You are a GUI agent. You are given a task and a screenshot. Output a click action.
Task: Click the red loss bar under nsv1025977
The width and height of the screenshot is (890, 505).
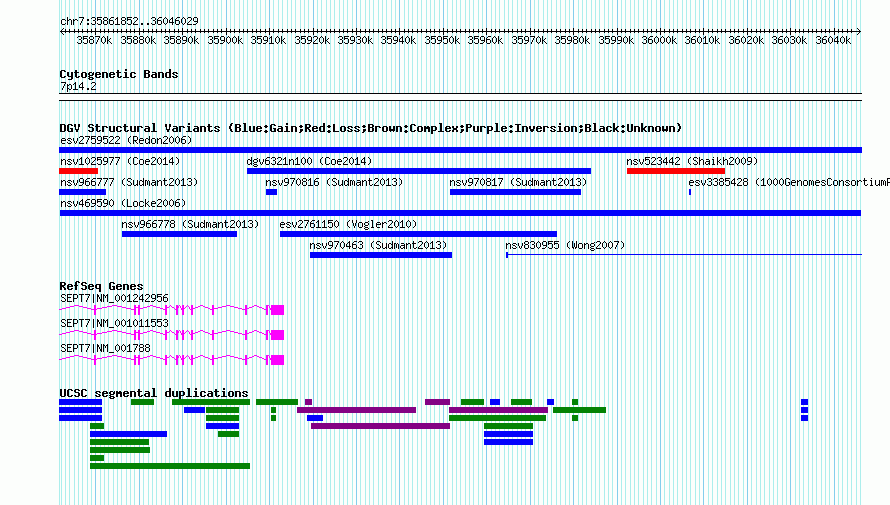(x=79, y=171)
